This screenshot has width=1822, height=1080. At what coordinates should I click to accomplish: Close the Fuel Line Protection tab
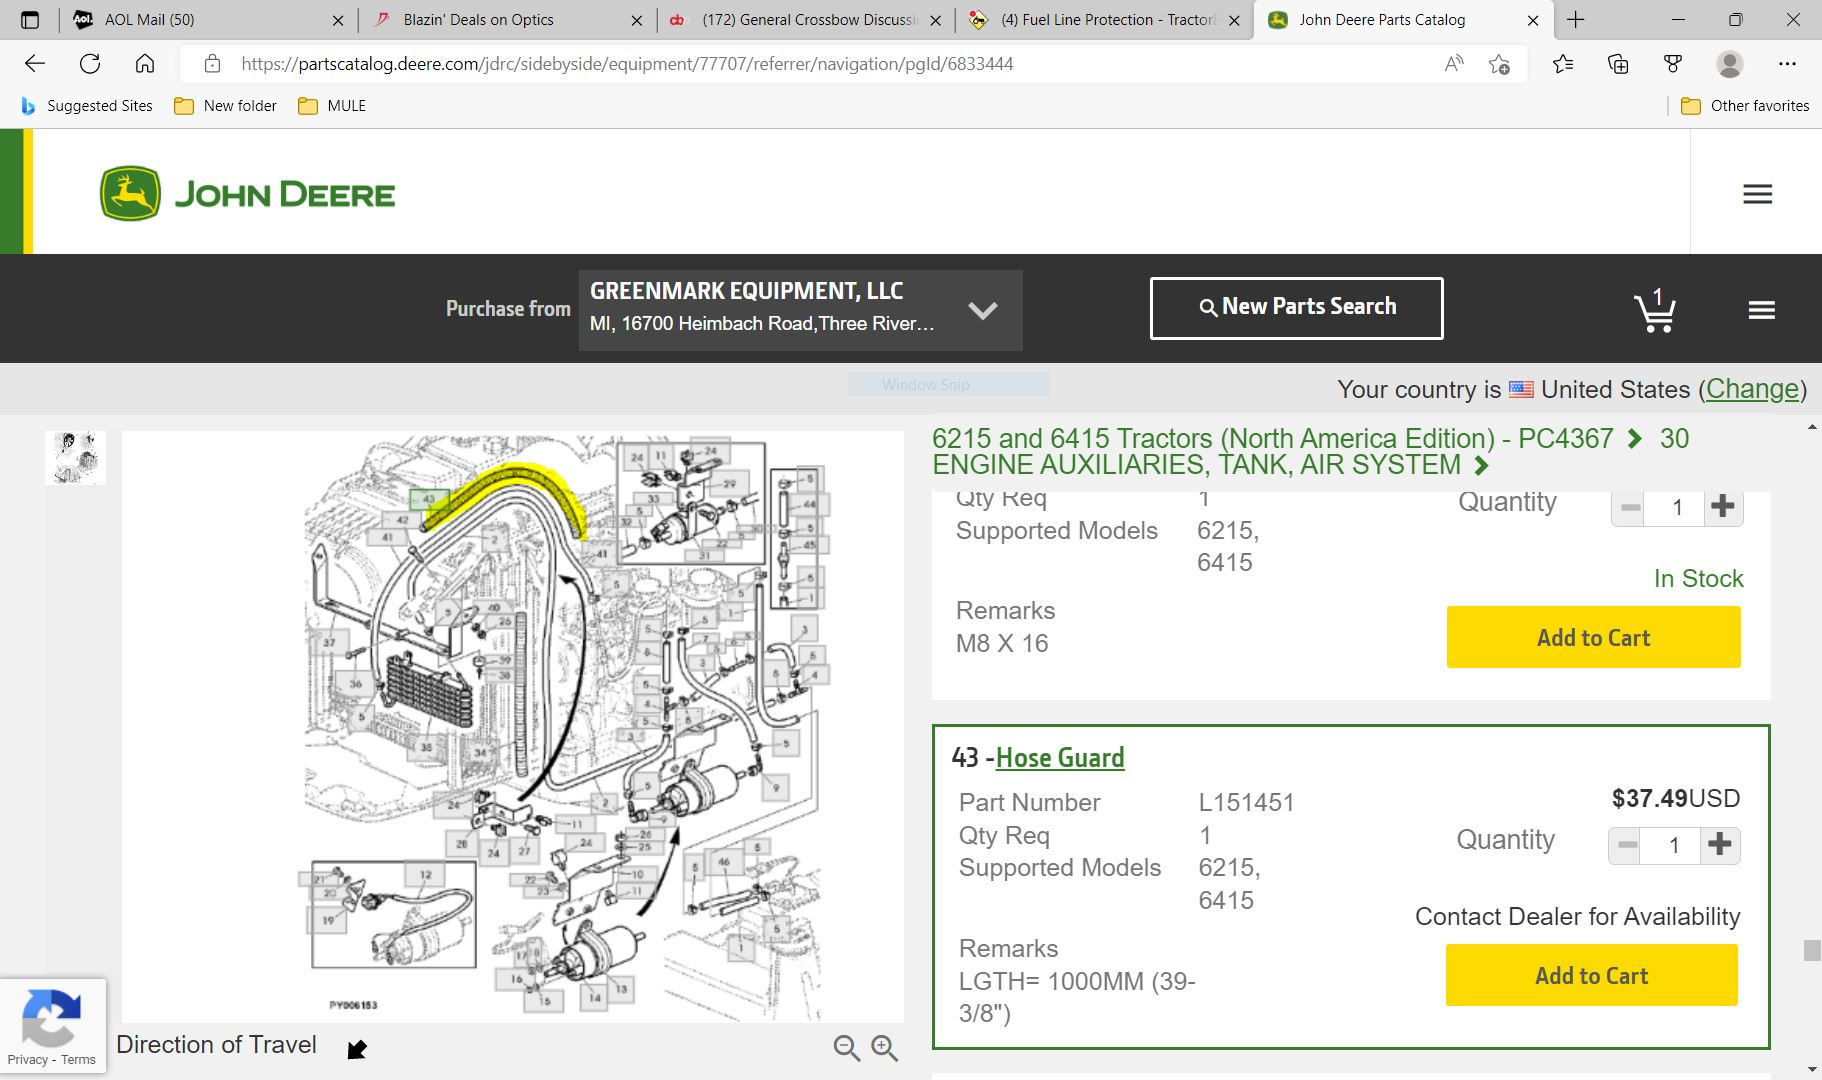click(x=1234, y=20)
